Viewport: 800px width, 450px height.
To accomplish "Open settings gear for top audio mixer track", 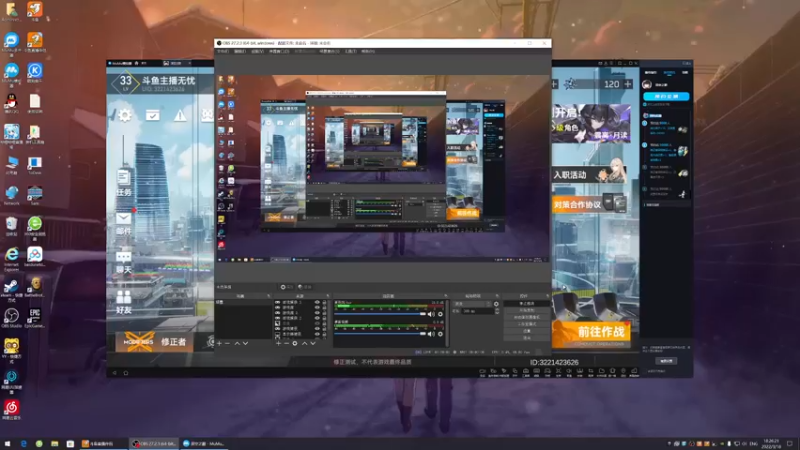I will click(x=440, y=314).
